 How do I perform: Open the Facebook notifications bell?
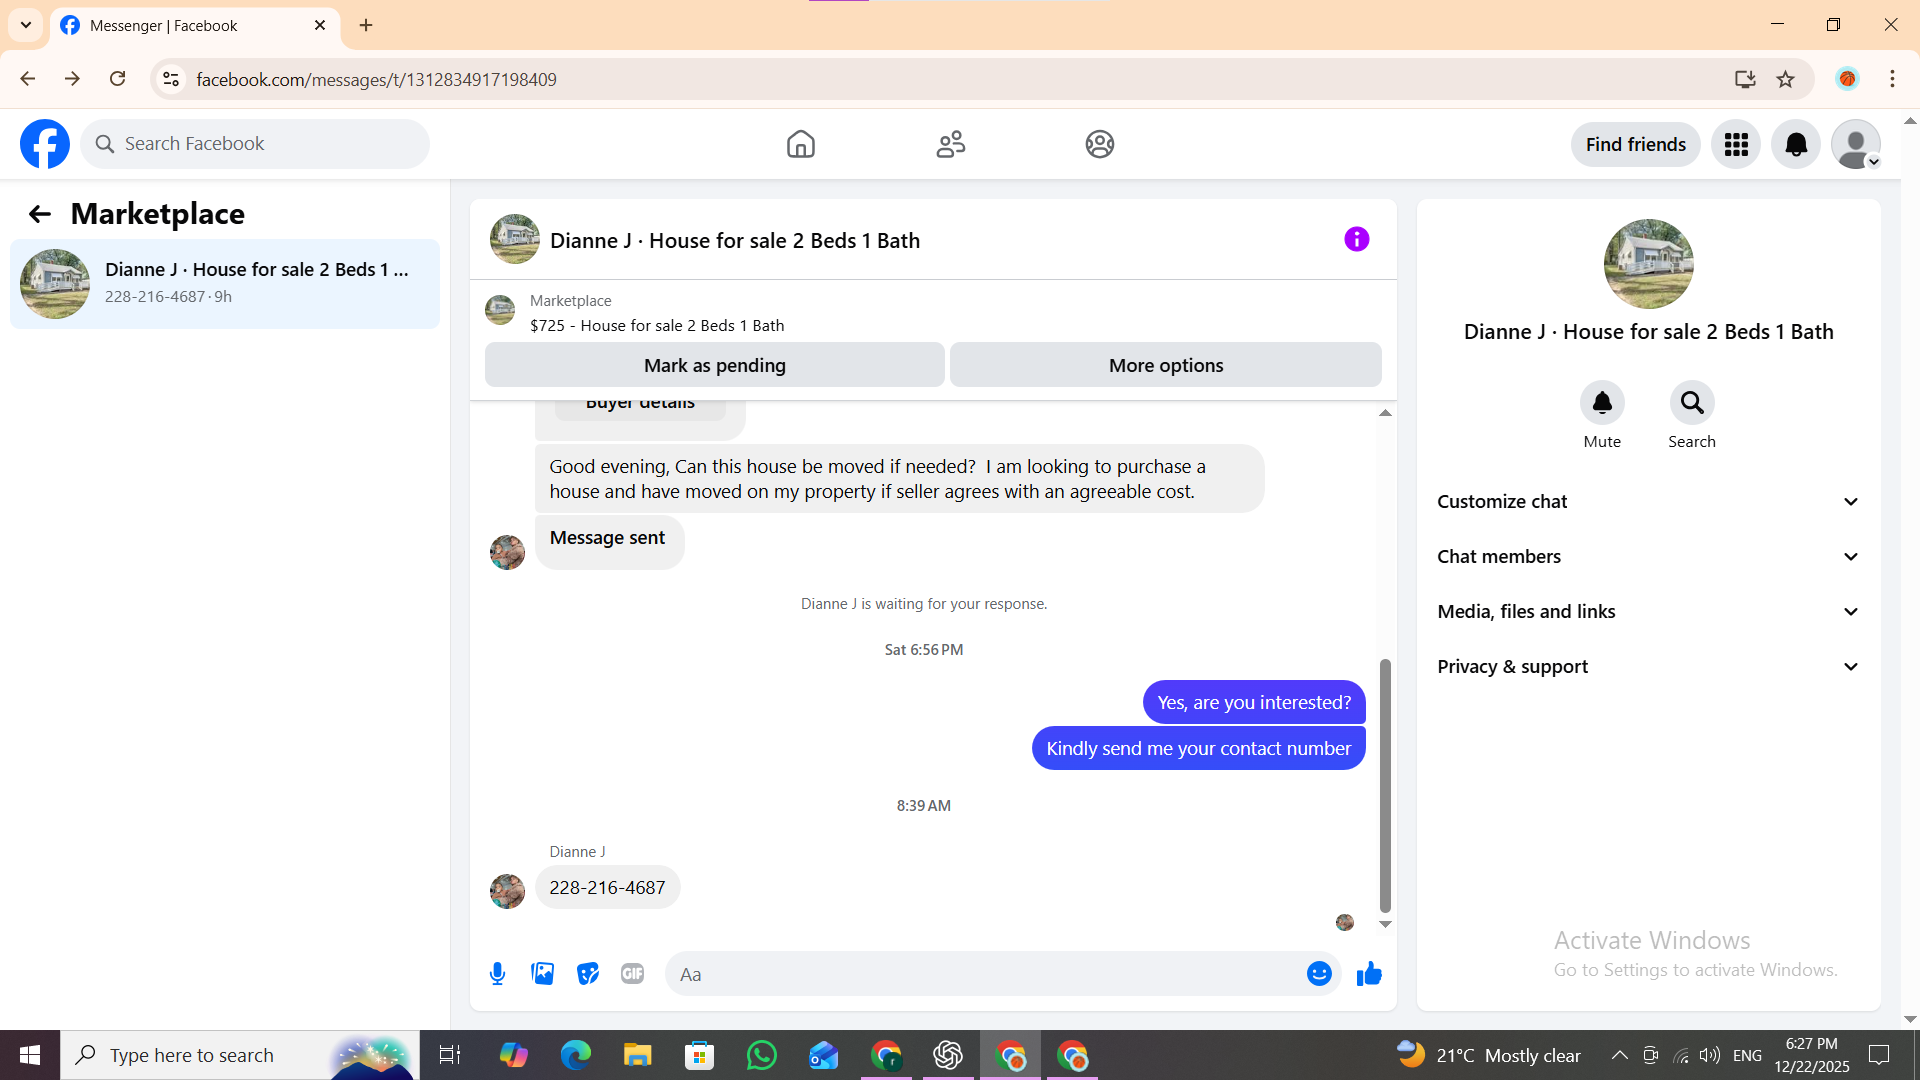click(x=1796, y=144)
